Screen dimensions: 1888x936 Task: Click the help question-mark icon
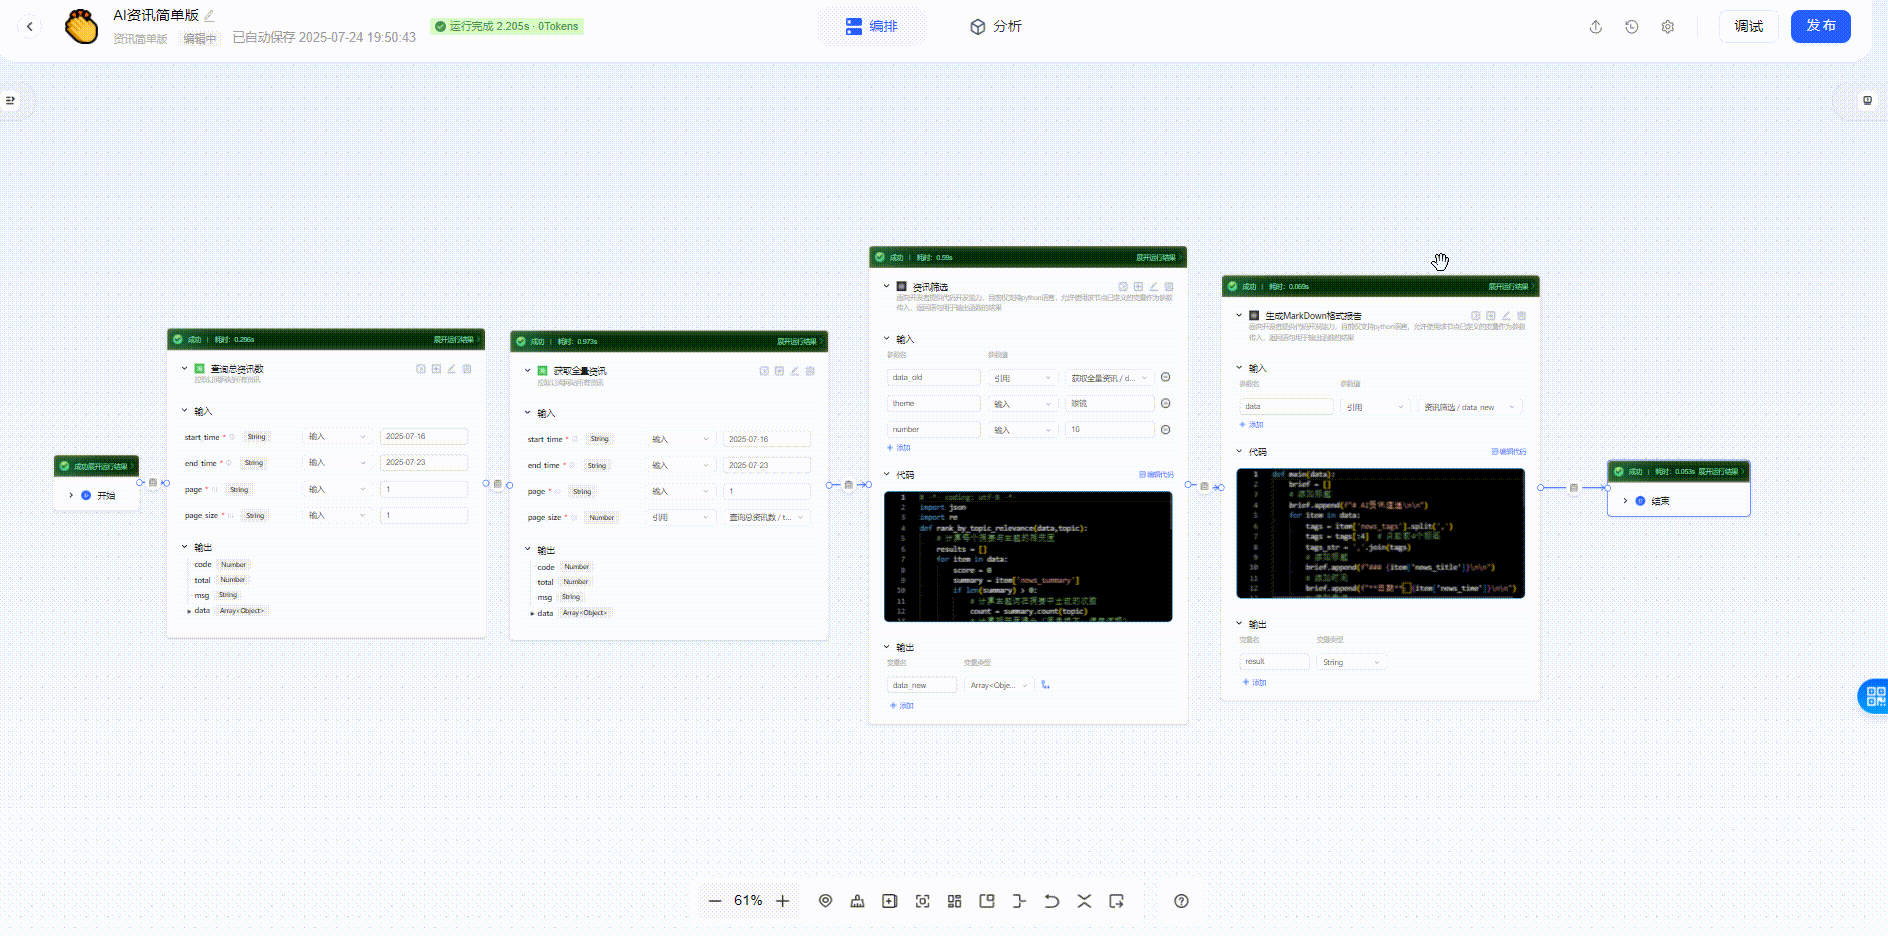[1181, 901]
